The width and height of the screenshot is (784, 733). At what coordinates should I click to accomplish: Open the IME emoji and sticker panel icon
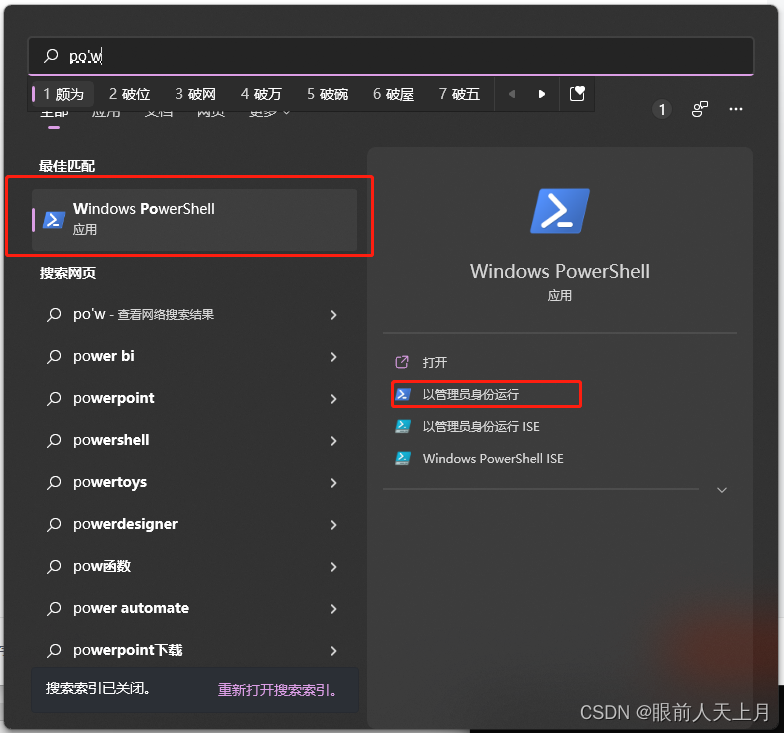[x=577, y=94]
